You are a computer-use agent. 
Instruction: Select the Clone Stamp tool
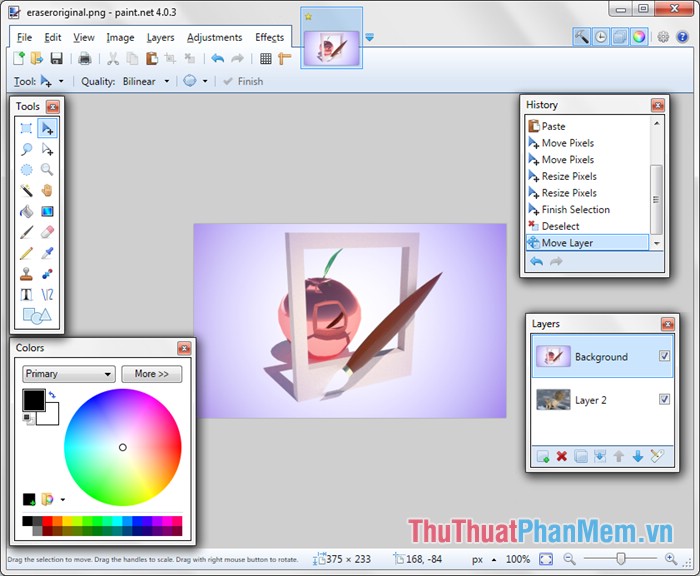(x=26, y=274)
